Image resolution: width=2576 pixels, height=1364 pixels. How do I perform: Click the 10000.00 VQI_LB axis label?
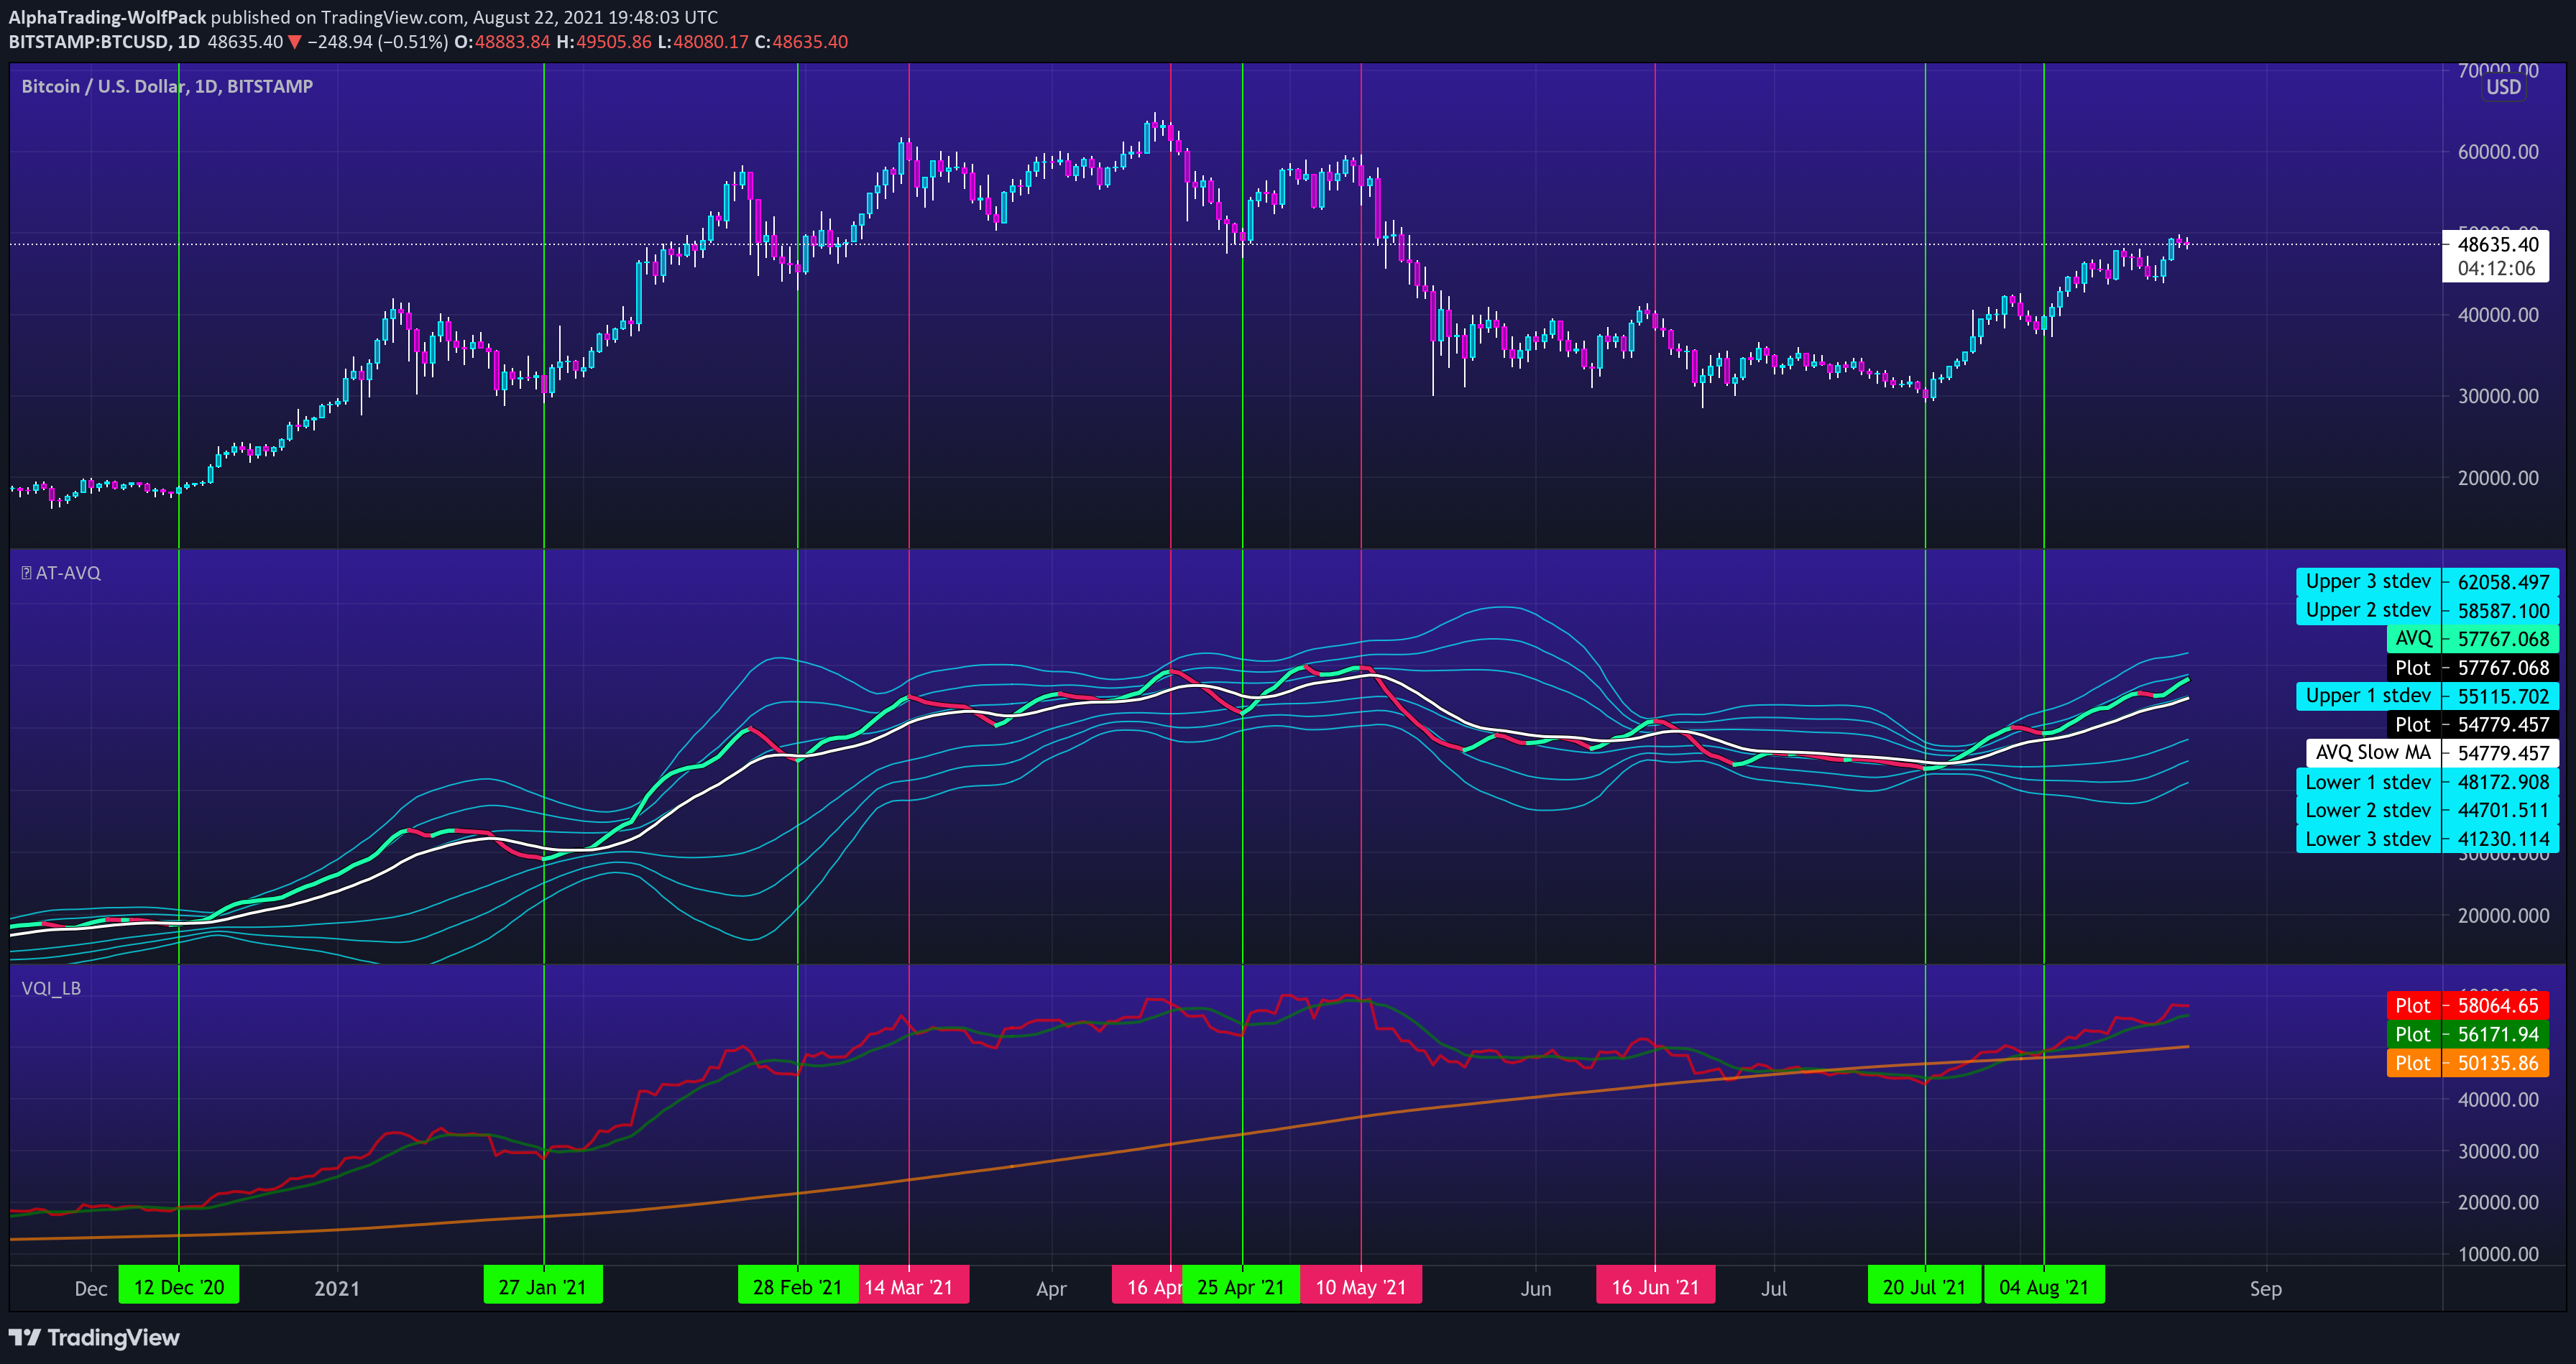(x=2498, y=1254)
